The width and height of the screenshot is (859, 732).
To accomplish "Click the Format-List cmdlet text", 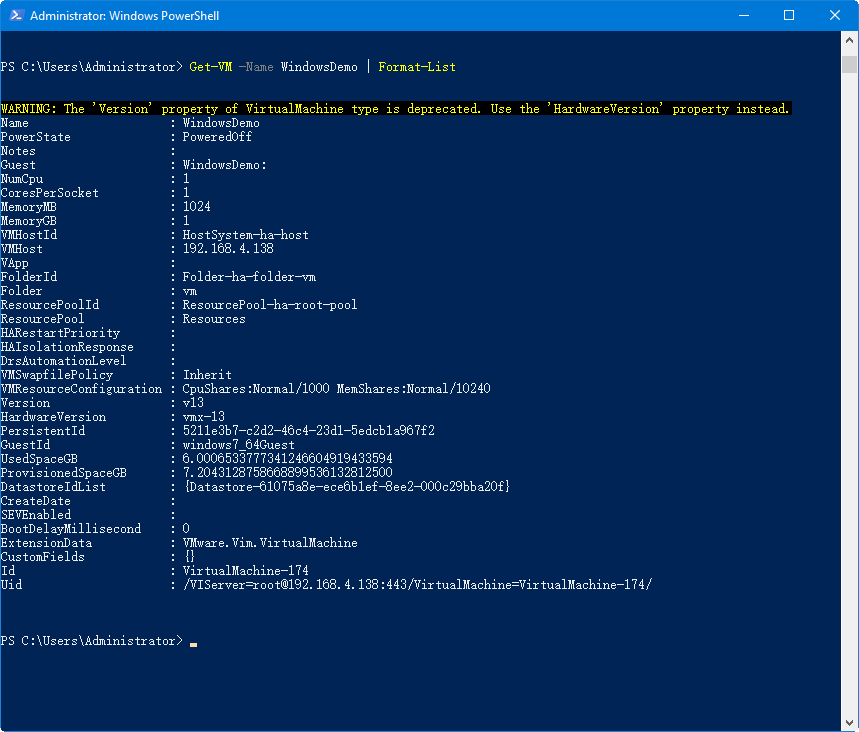I will click(416, 67).
